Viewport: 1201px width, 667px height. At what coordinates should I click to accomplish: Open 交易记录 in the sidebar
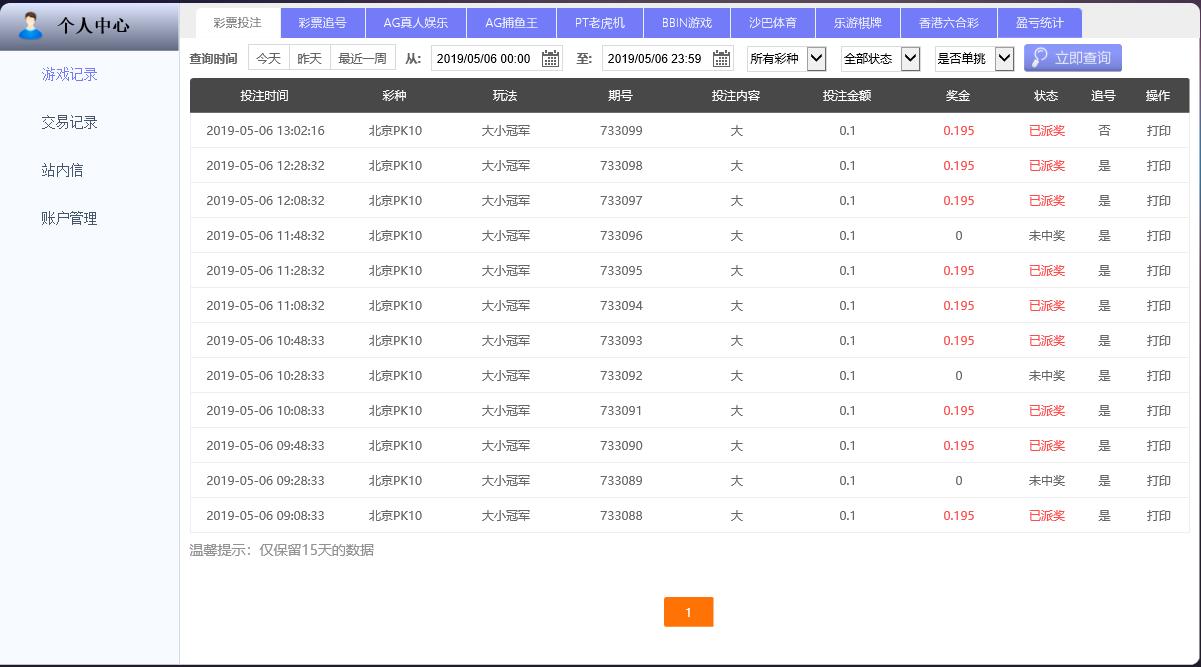[x=69, y=122]
